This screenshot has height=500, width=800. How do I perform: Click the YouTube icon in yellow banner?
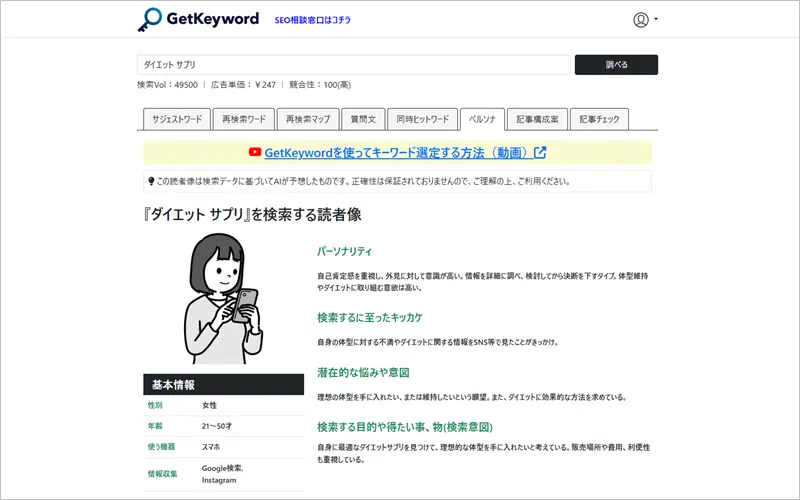click(255, 153)
